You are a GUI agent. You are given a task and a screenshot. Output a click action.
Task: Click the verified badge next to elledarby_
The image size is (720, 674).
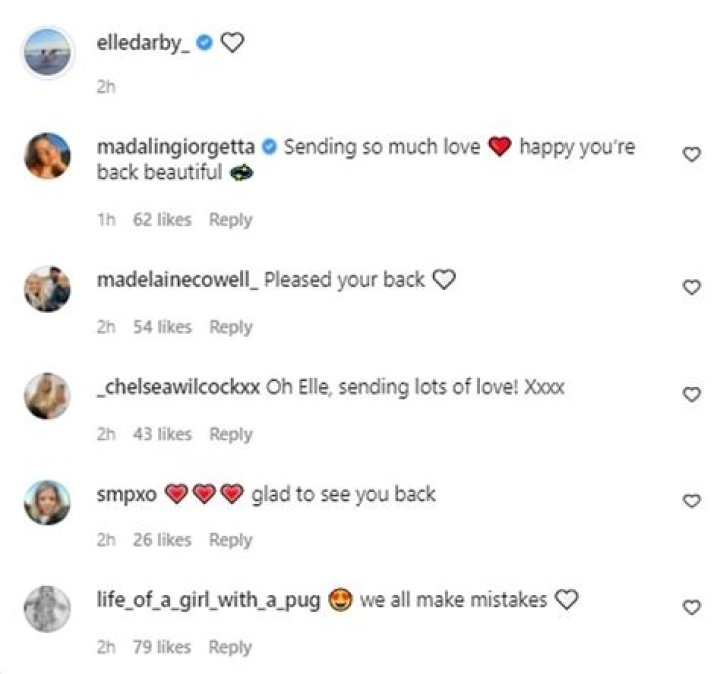[x=204, y=43]
